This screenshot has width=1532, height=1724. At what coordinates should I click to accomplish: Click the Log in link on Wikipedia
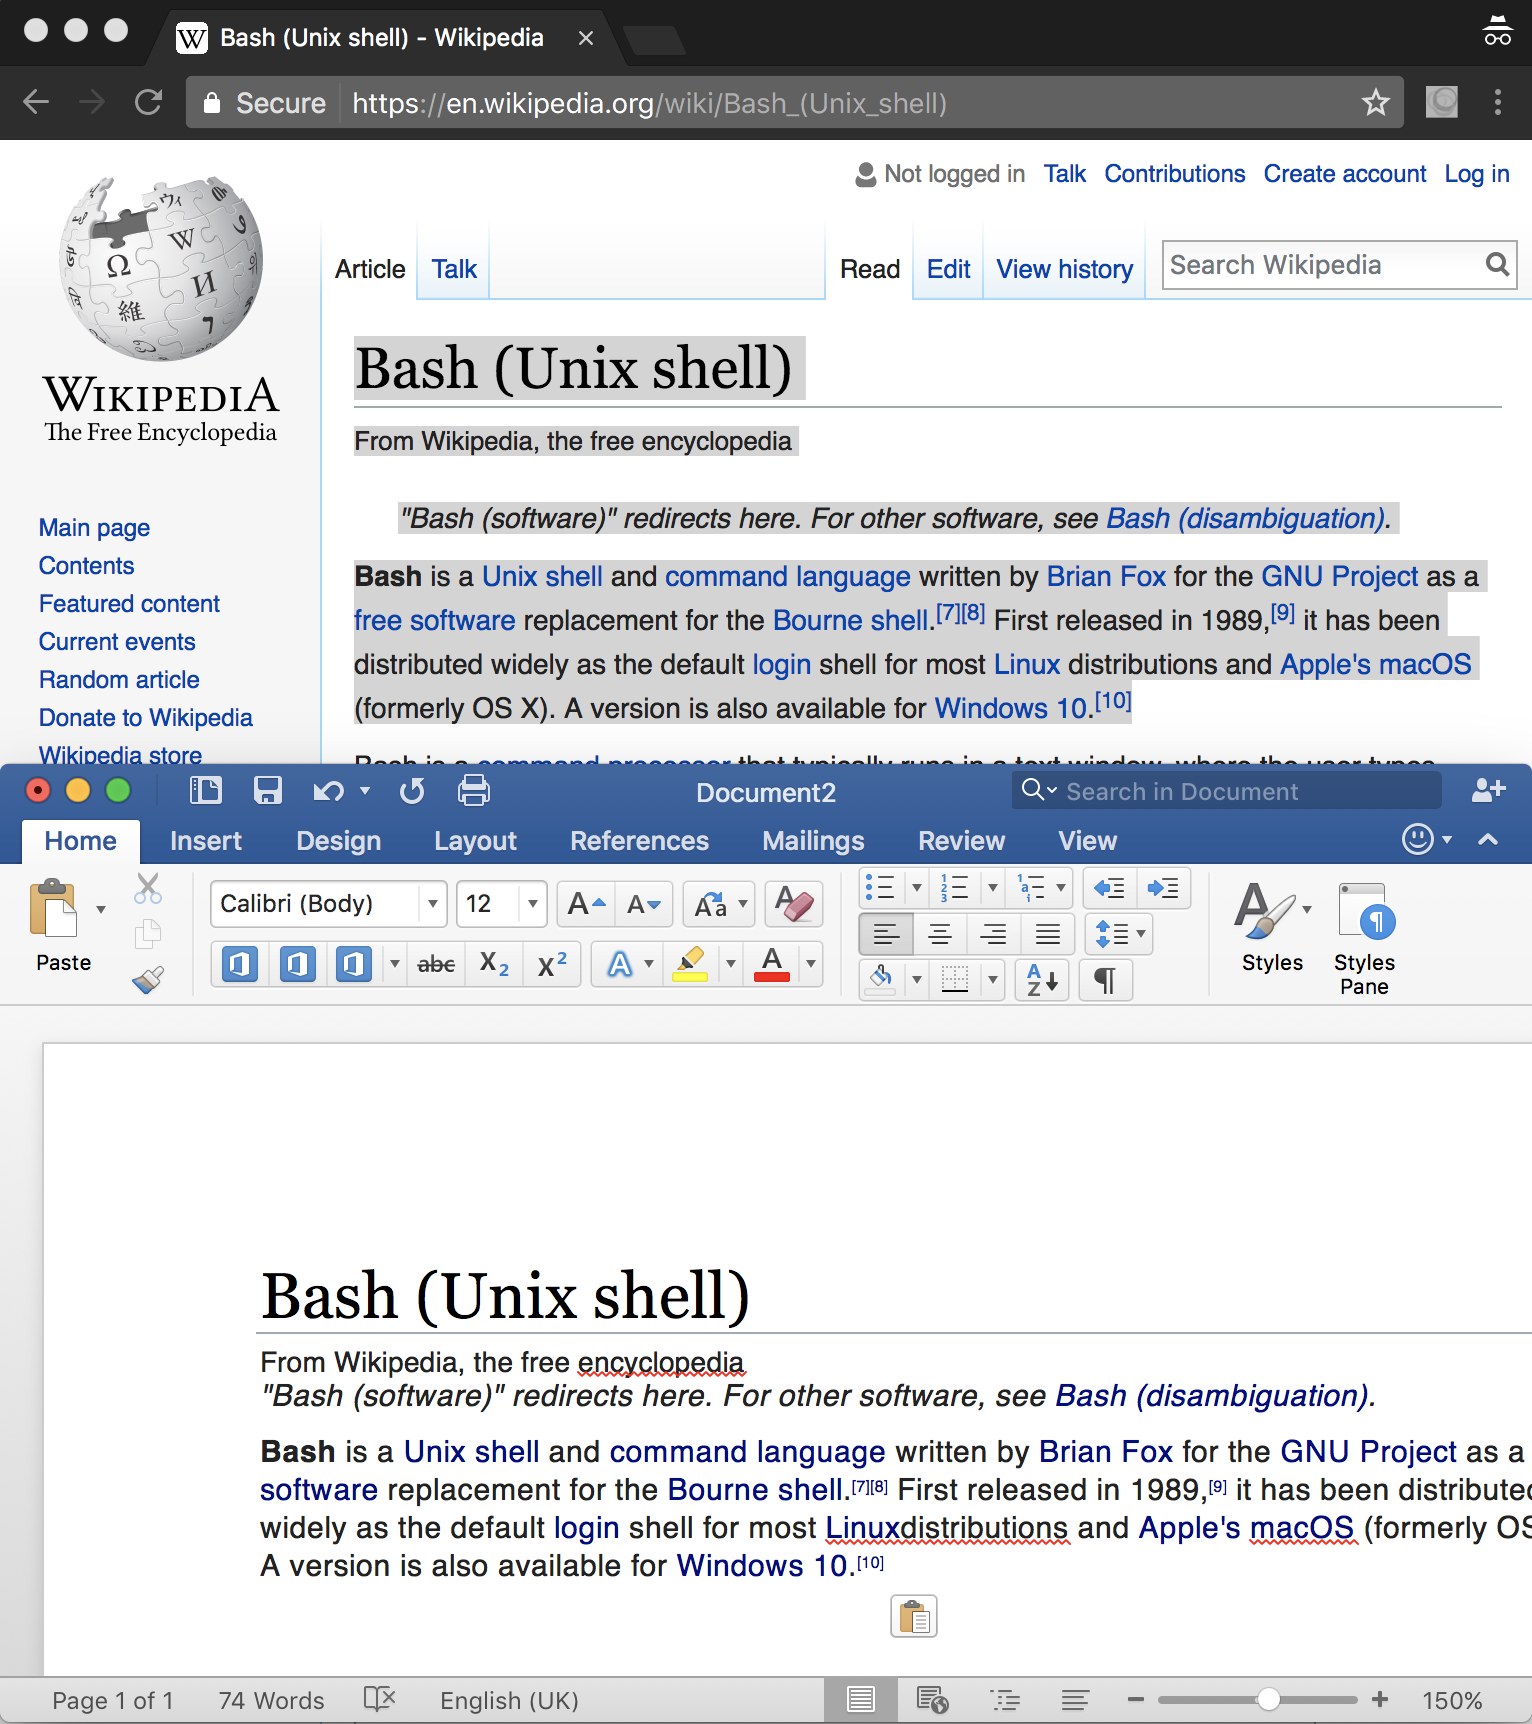(1477, 174)
